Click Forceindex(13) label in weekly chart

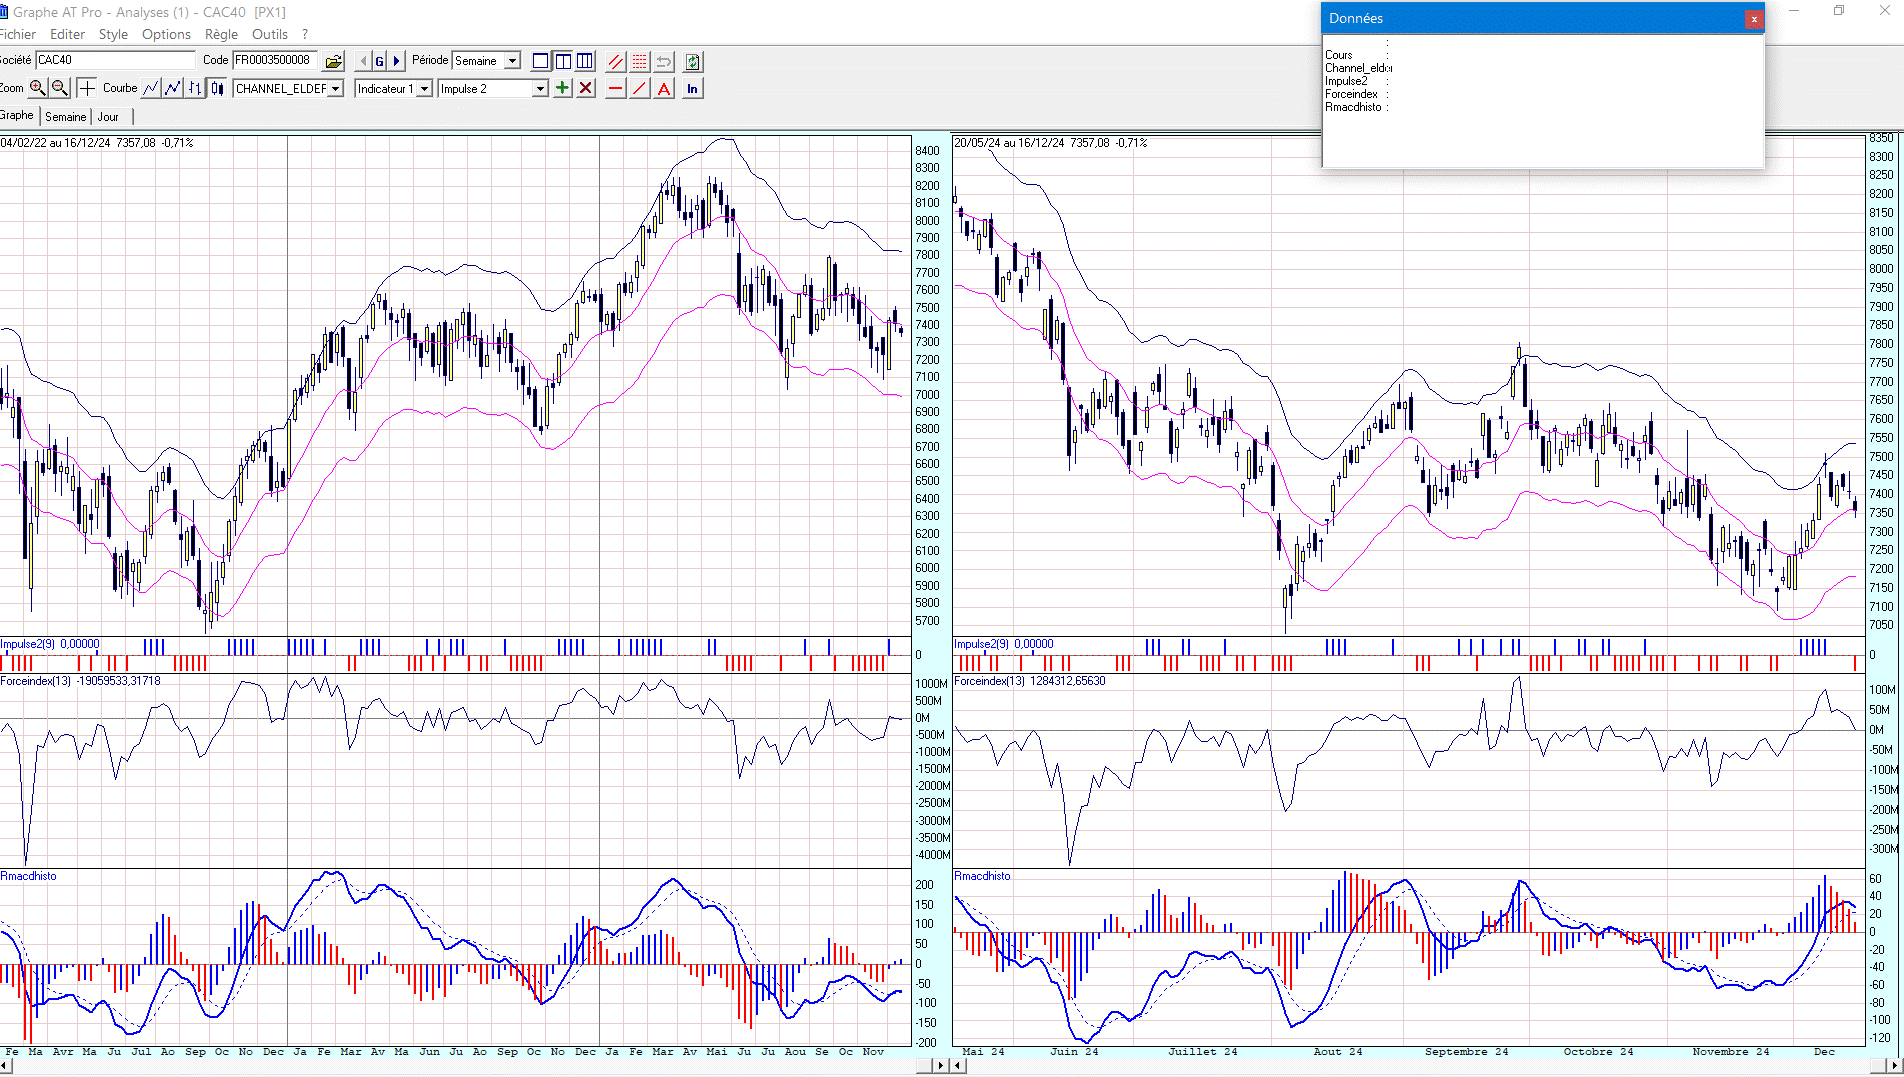click(80, 681)
